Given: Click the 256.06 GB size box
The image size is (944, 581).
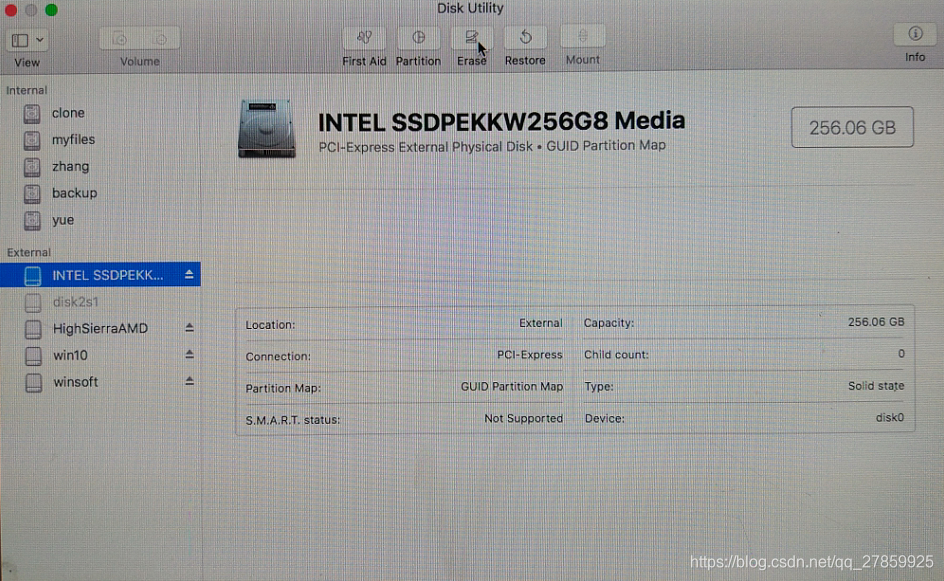Looking at the screenshot, I should point(852,127).
